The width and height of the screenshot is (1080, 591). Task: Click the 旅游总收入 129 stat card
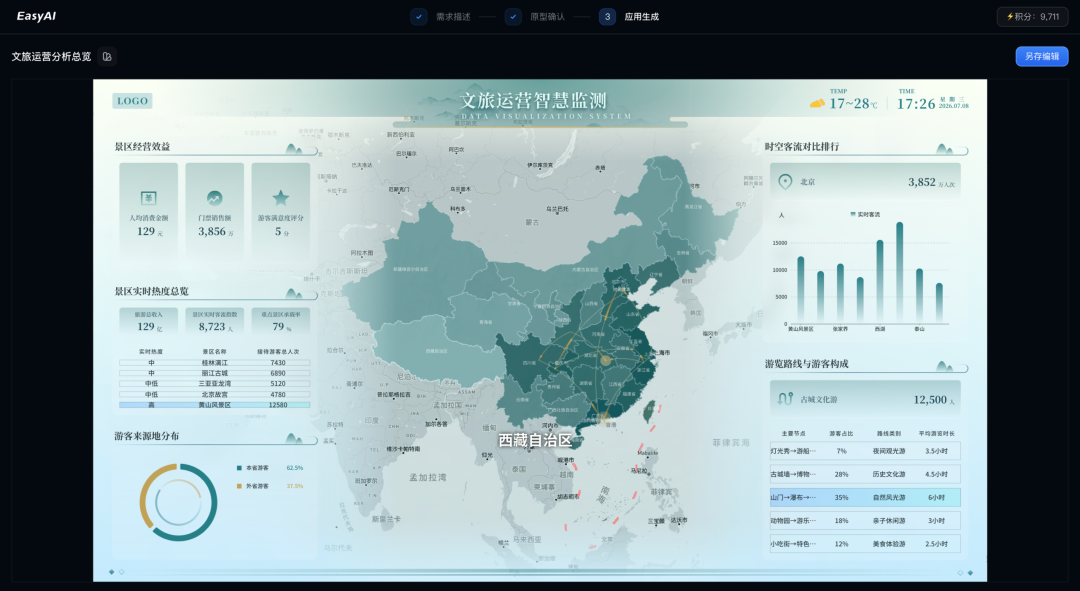[148, 322]
